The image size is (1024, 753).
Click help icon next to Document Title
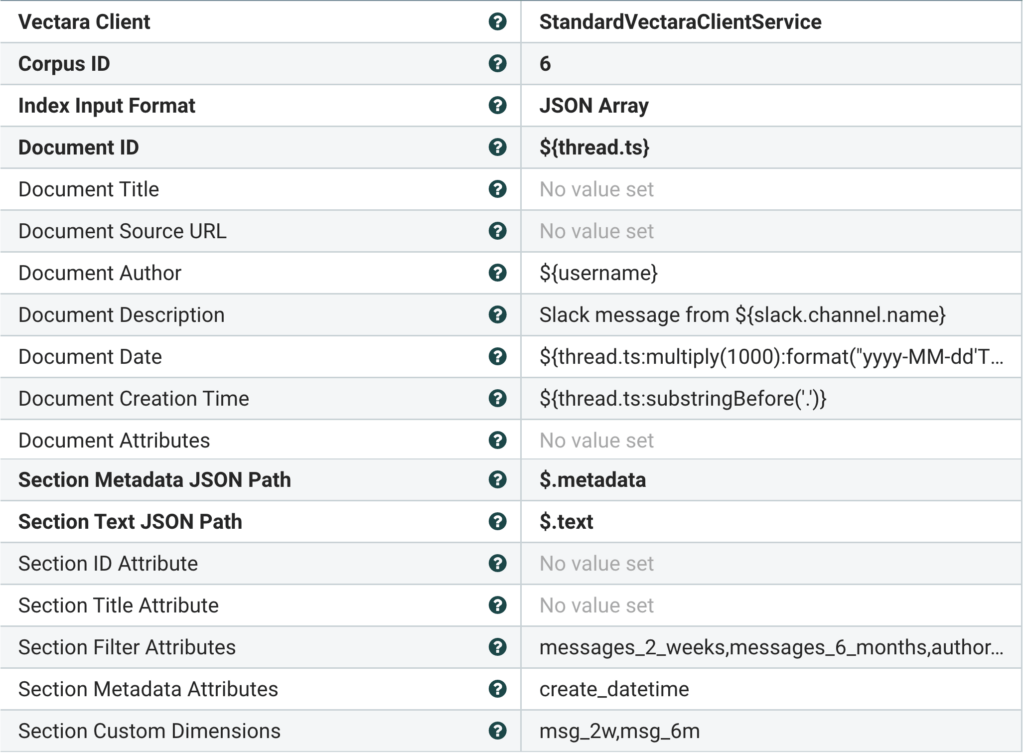tap(497, 190)
